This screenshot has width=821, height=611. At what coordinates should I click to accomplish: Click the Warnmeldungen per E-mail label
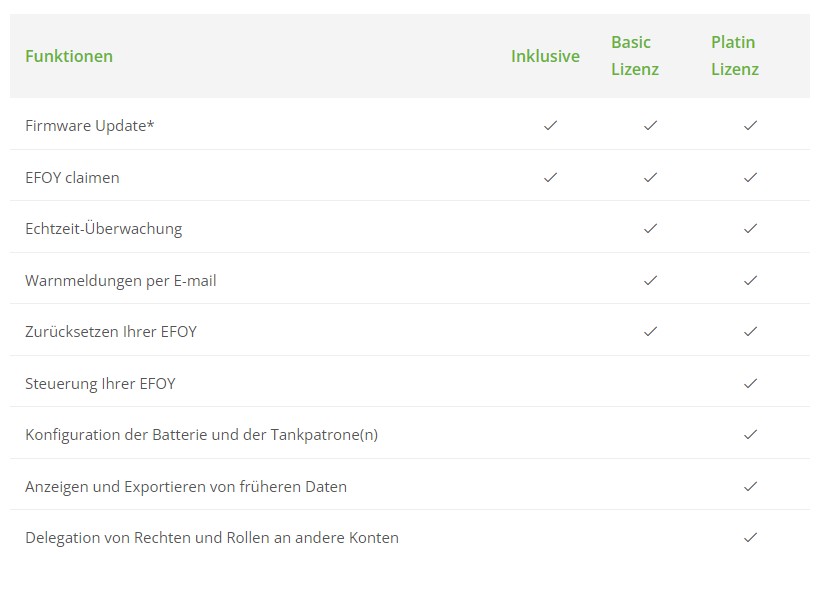pos(120,281)
